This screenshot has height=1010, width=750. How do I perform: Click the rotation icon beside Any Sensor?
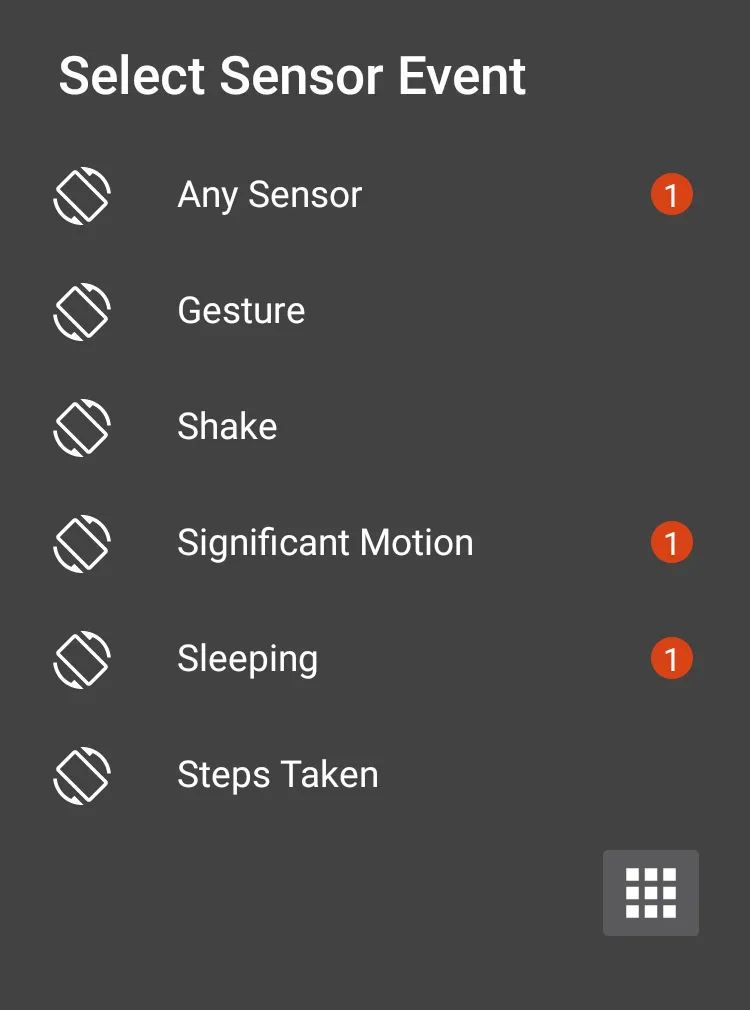[82, 195]
